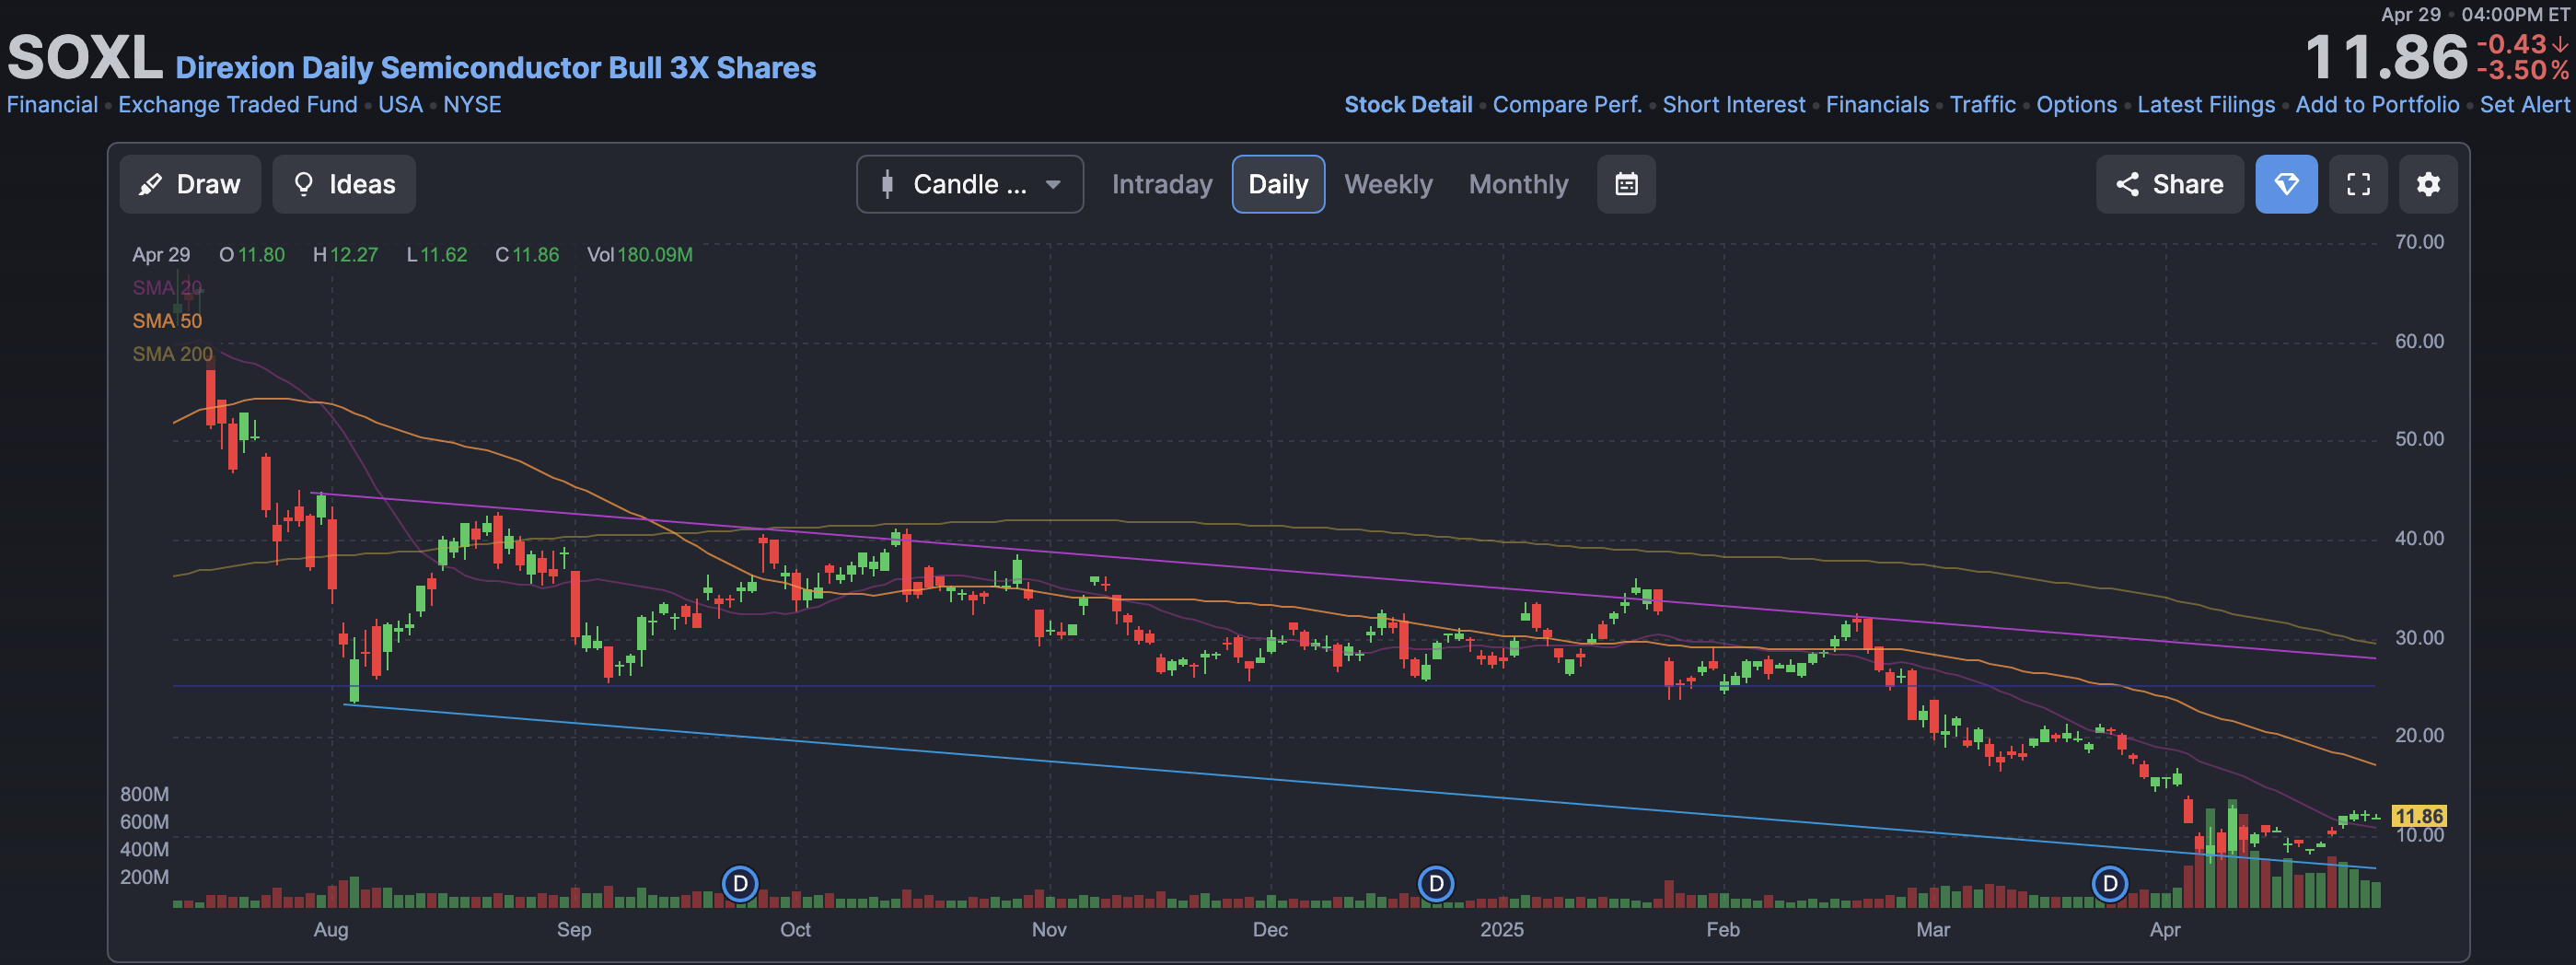Set an alert for SOXL
This screenshot has height=965, width=2576.
(2524, 105)
